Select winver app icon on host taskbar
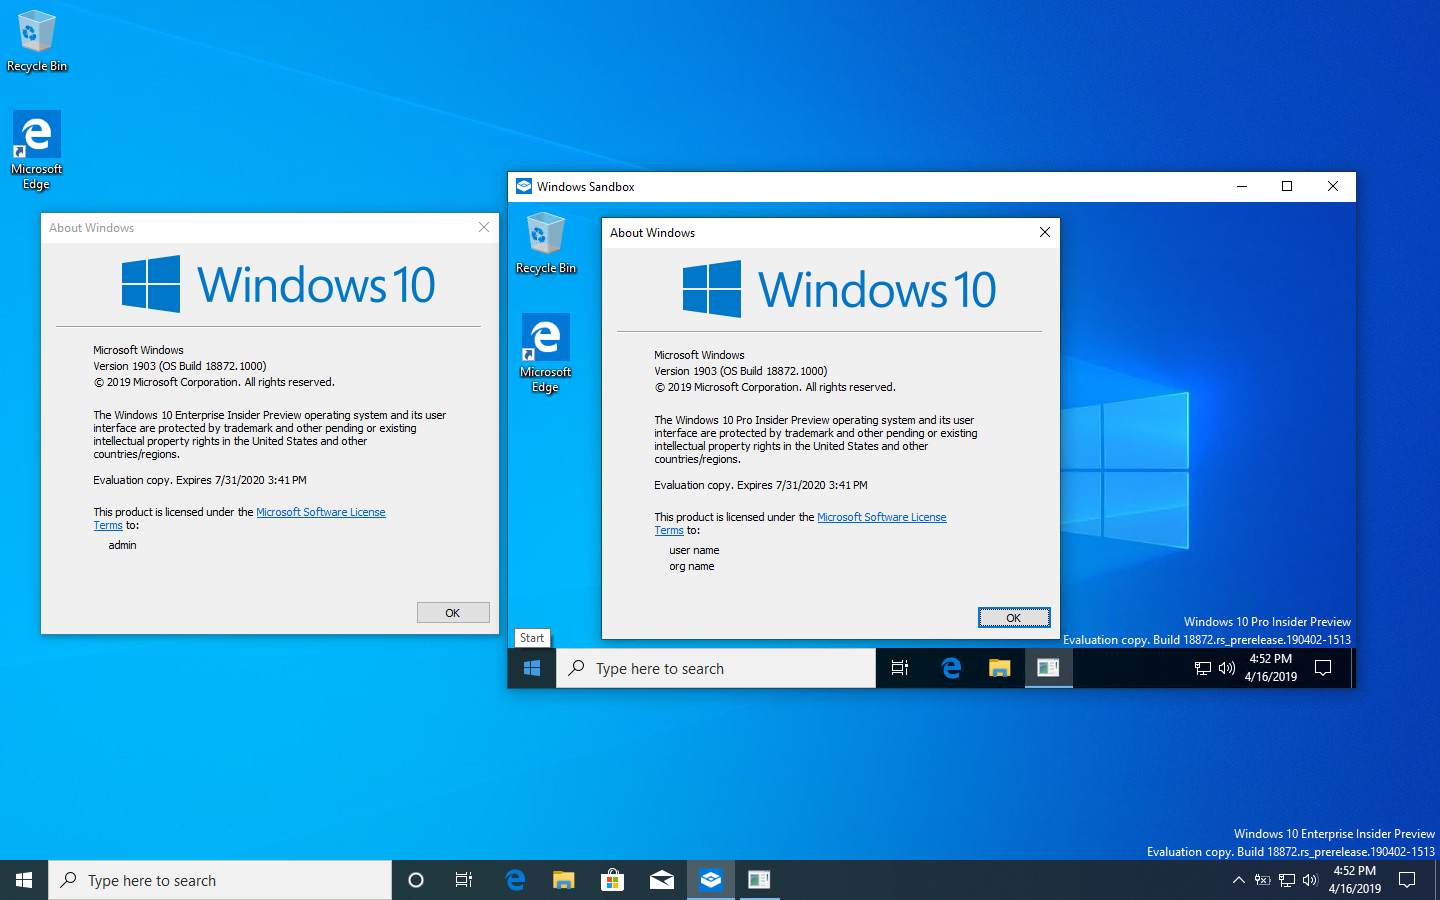The width and height of the screenshot is (1440, 900). tap(759, 880)
